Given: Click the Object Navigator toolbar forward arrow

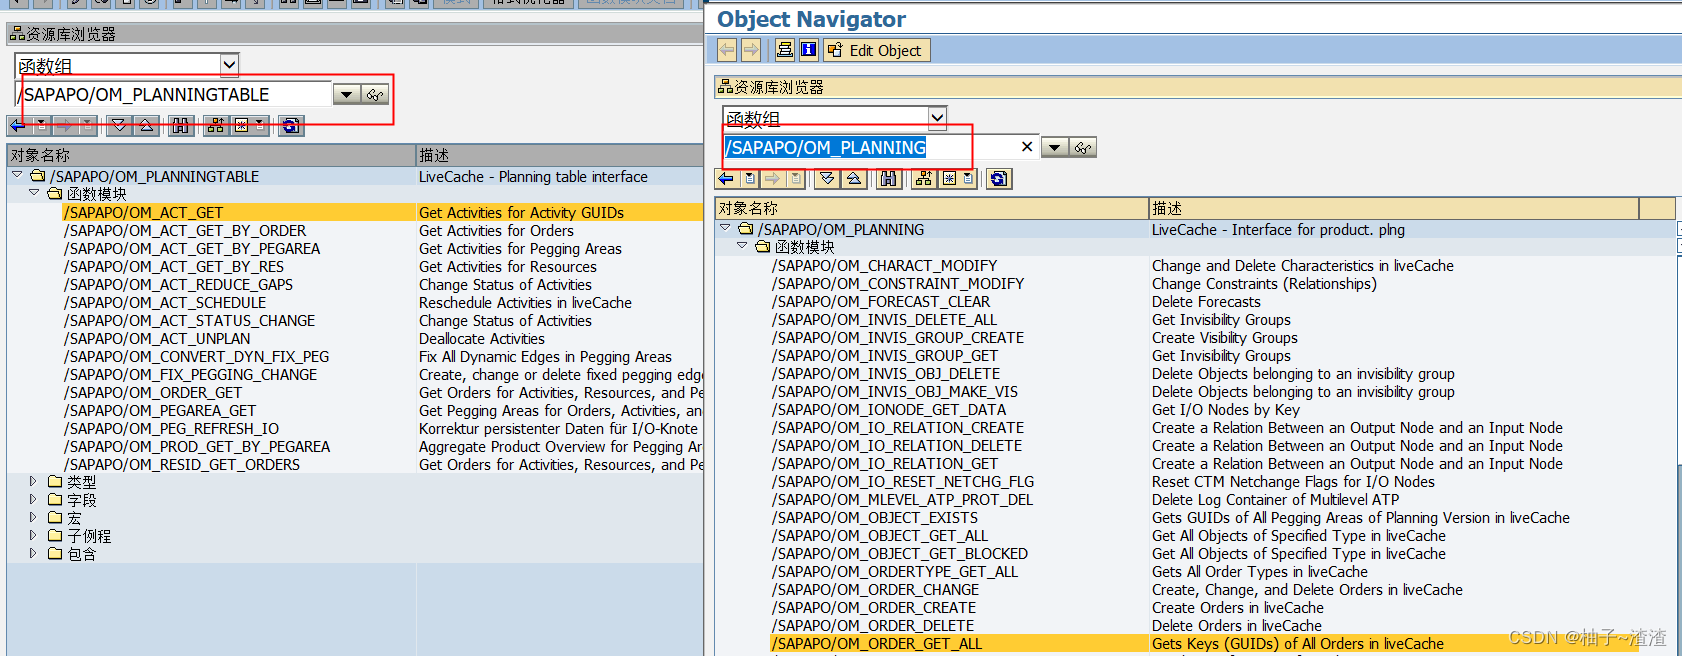Looking at the screenshot, I should pos(751,50).
